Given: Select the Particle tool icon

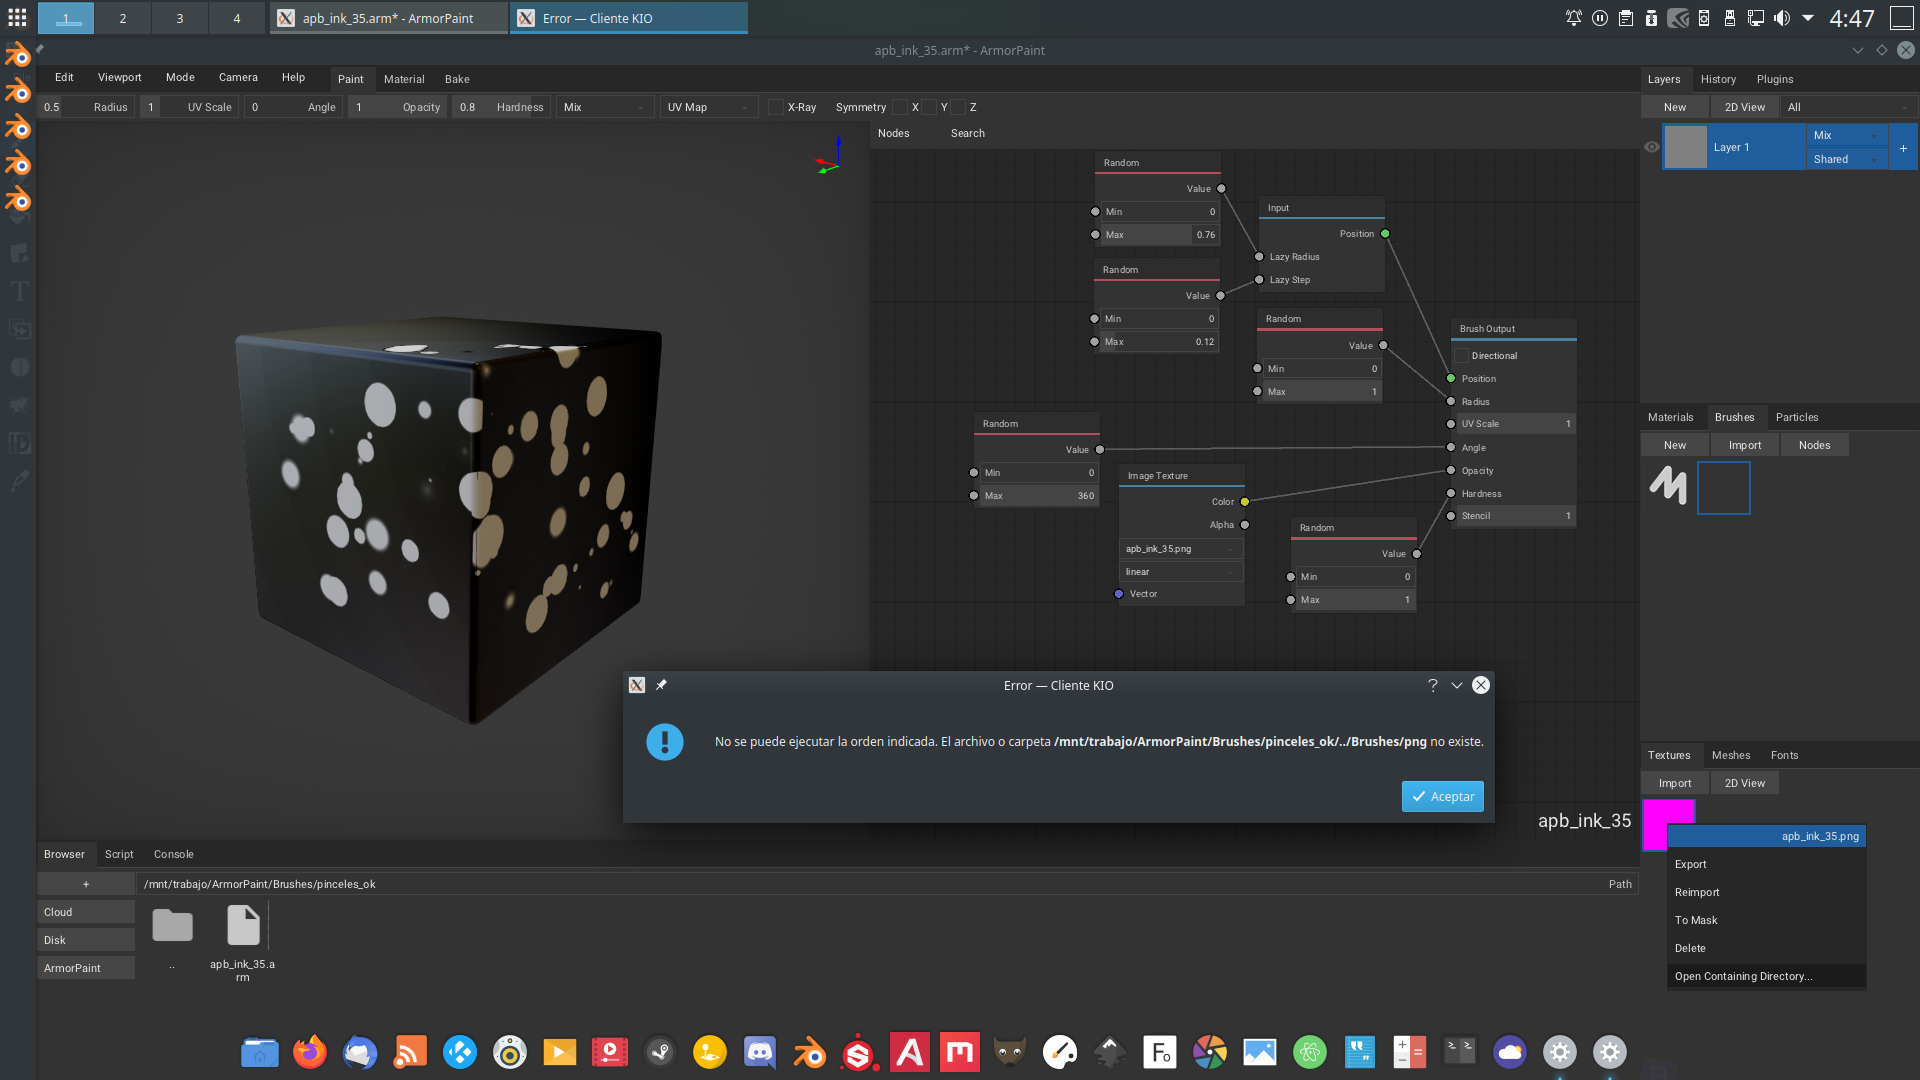Looking at the screenshot, I should 19,405.
